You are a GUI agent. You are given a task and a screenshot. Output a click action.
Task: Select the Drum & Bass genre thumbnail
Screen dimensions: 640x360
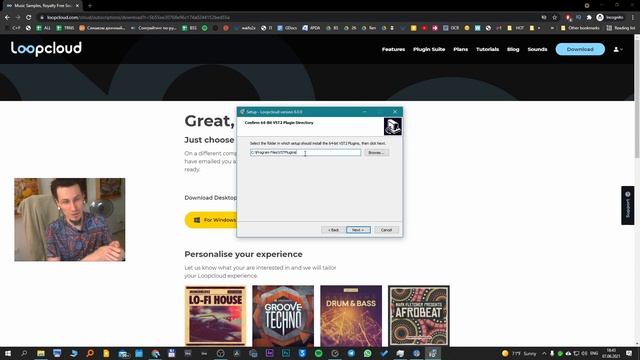coord(351,316)
